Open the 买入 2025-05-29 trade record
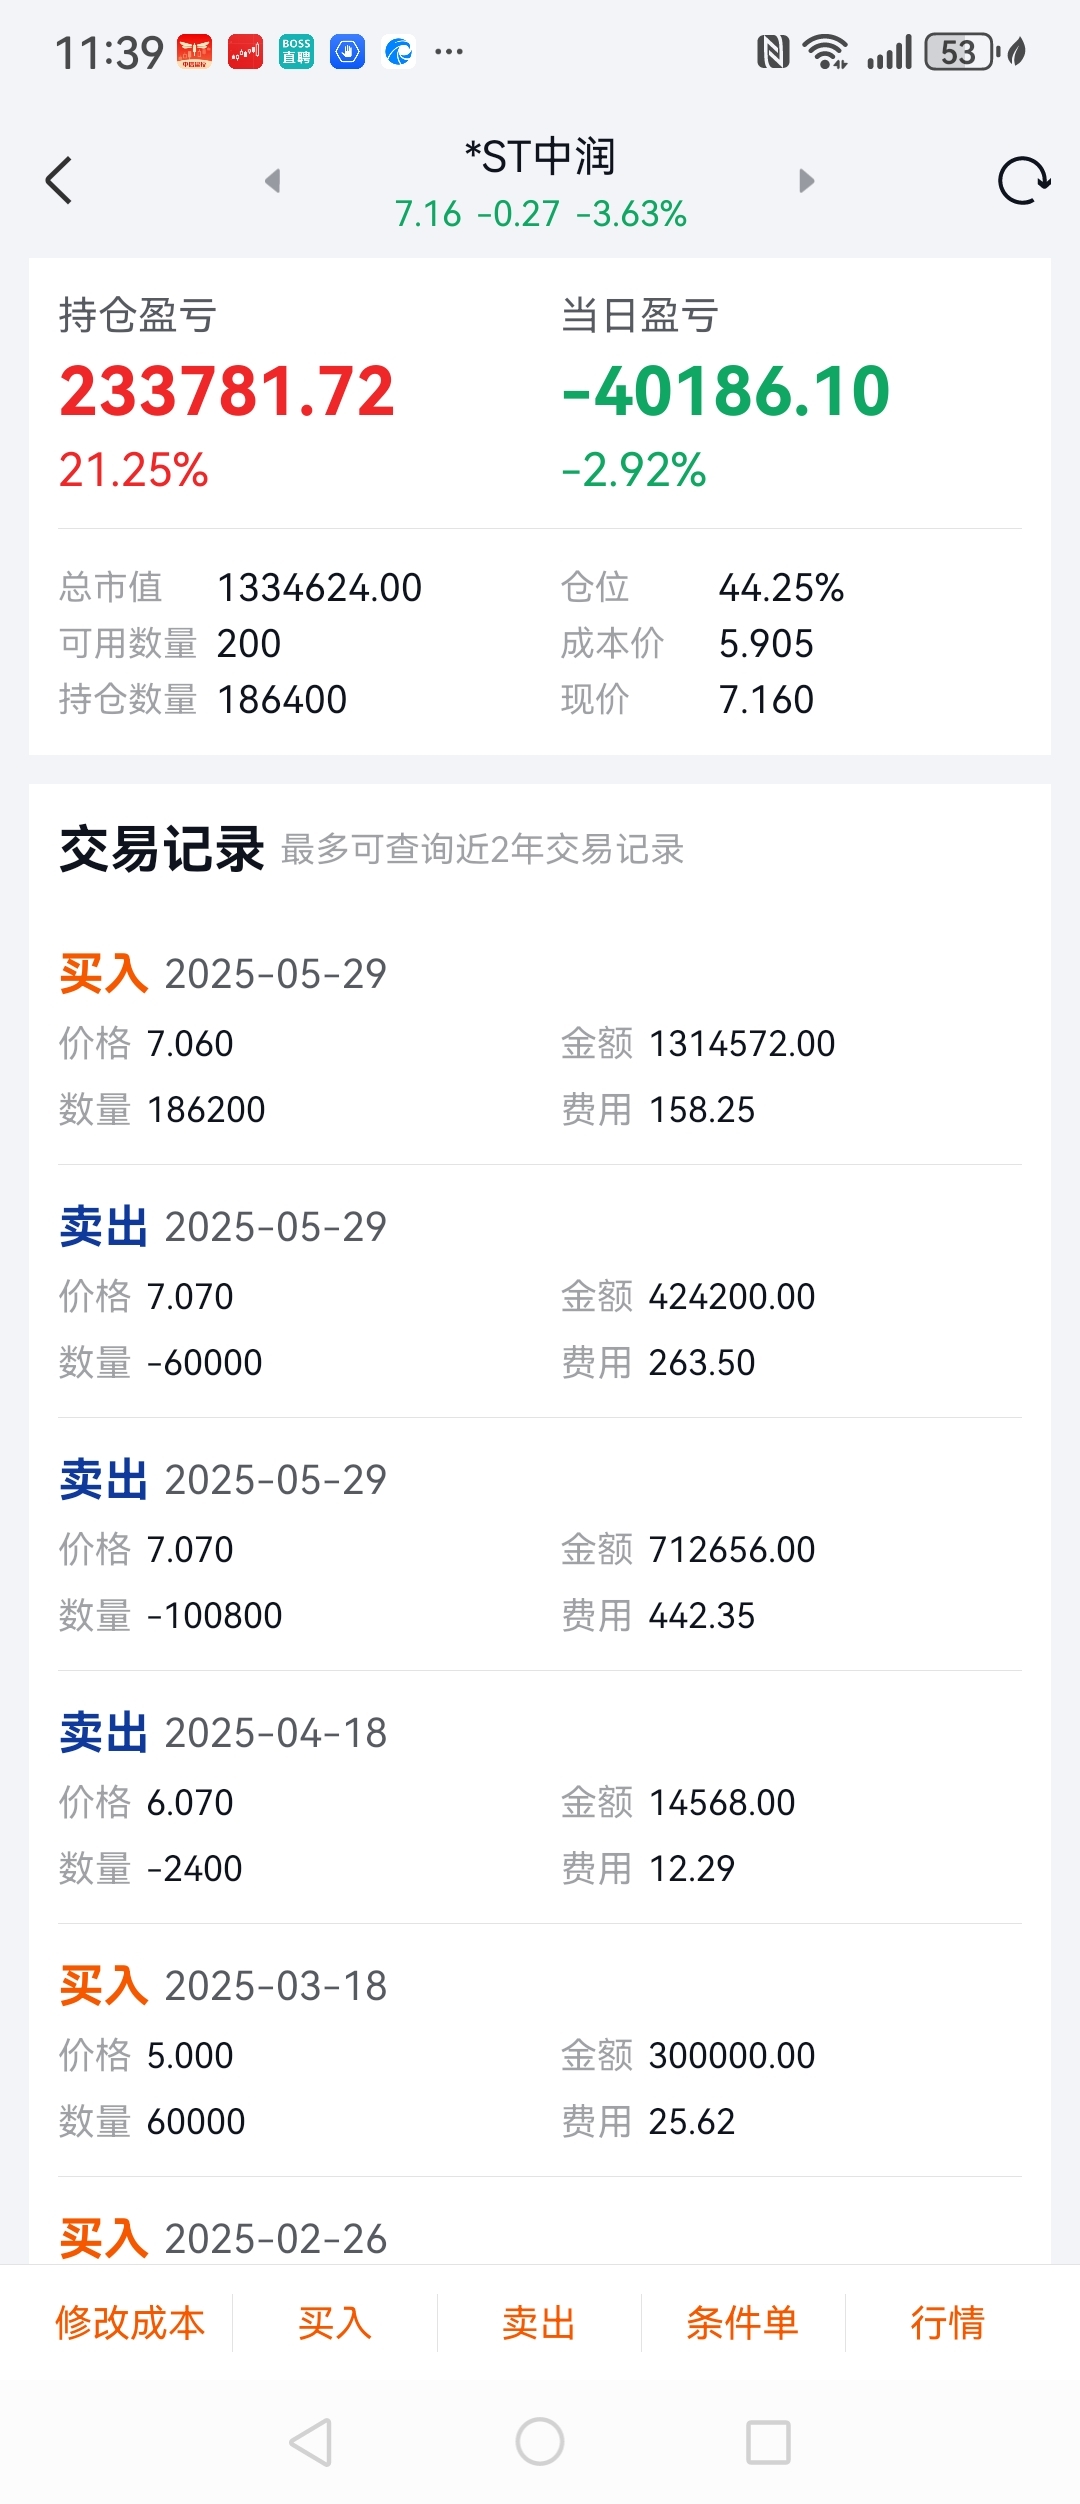The height and width of the screenshot is (2504, 1080). [540, 1040]
